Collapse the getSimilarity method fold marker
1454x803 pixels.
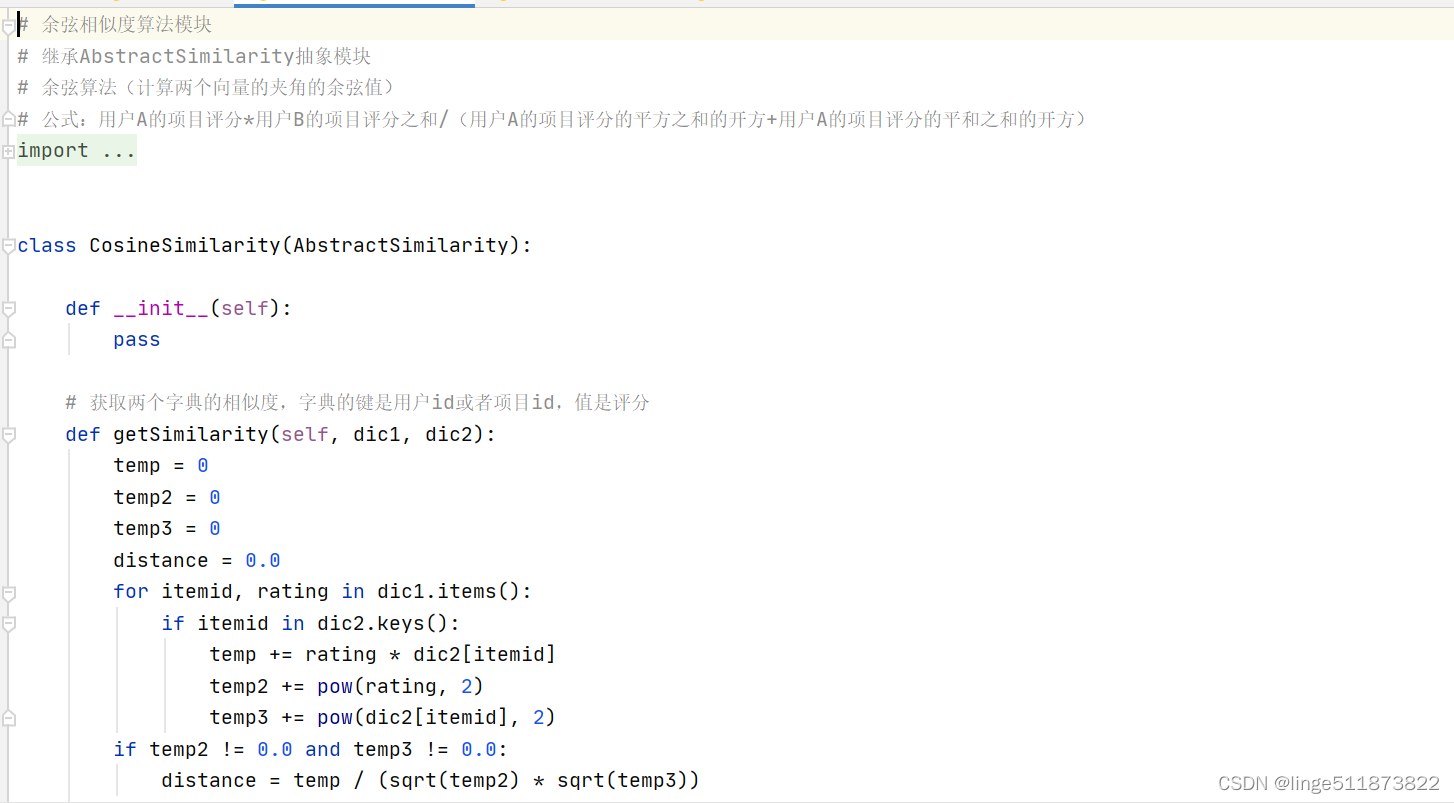click(9, 435)
